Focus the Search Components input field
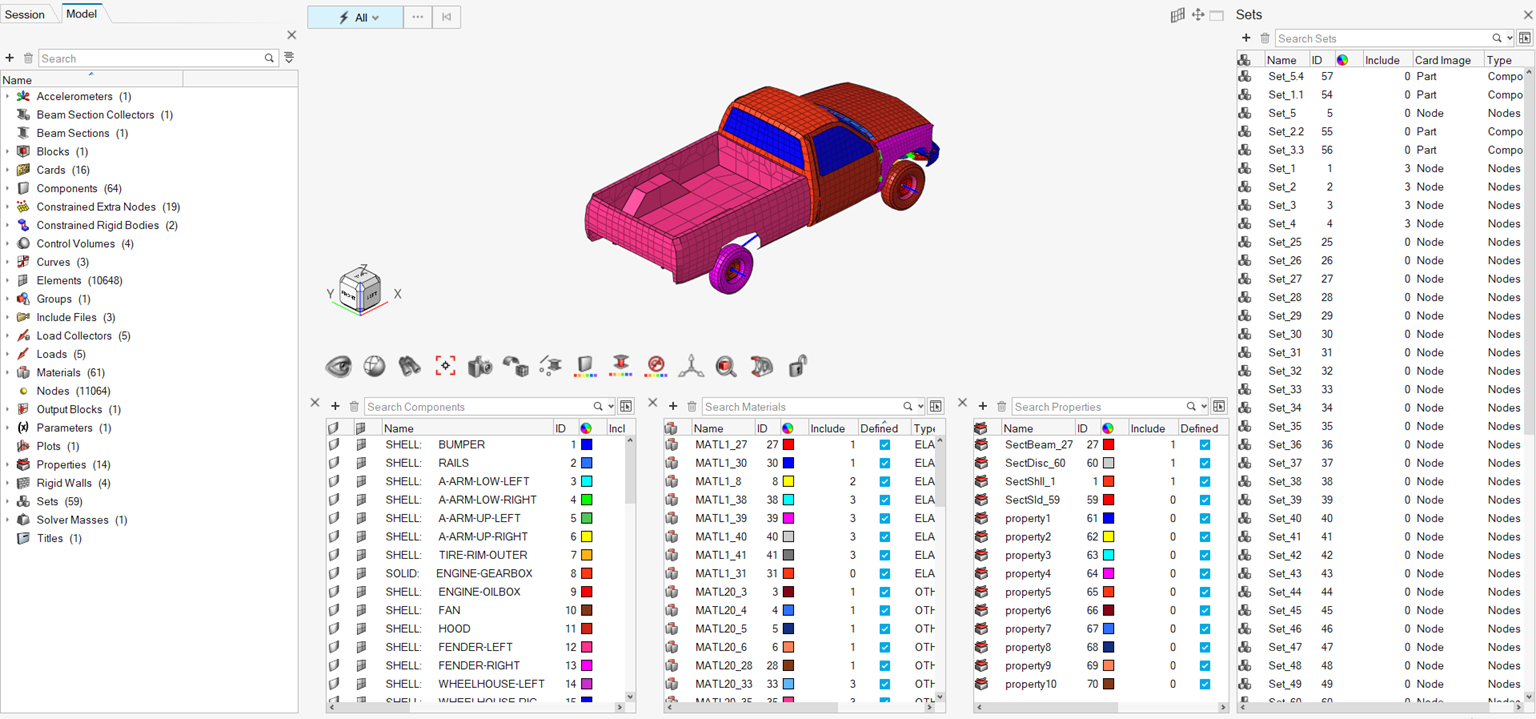 478,406
